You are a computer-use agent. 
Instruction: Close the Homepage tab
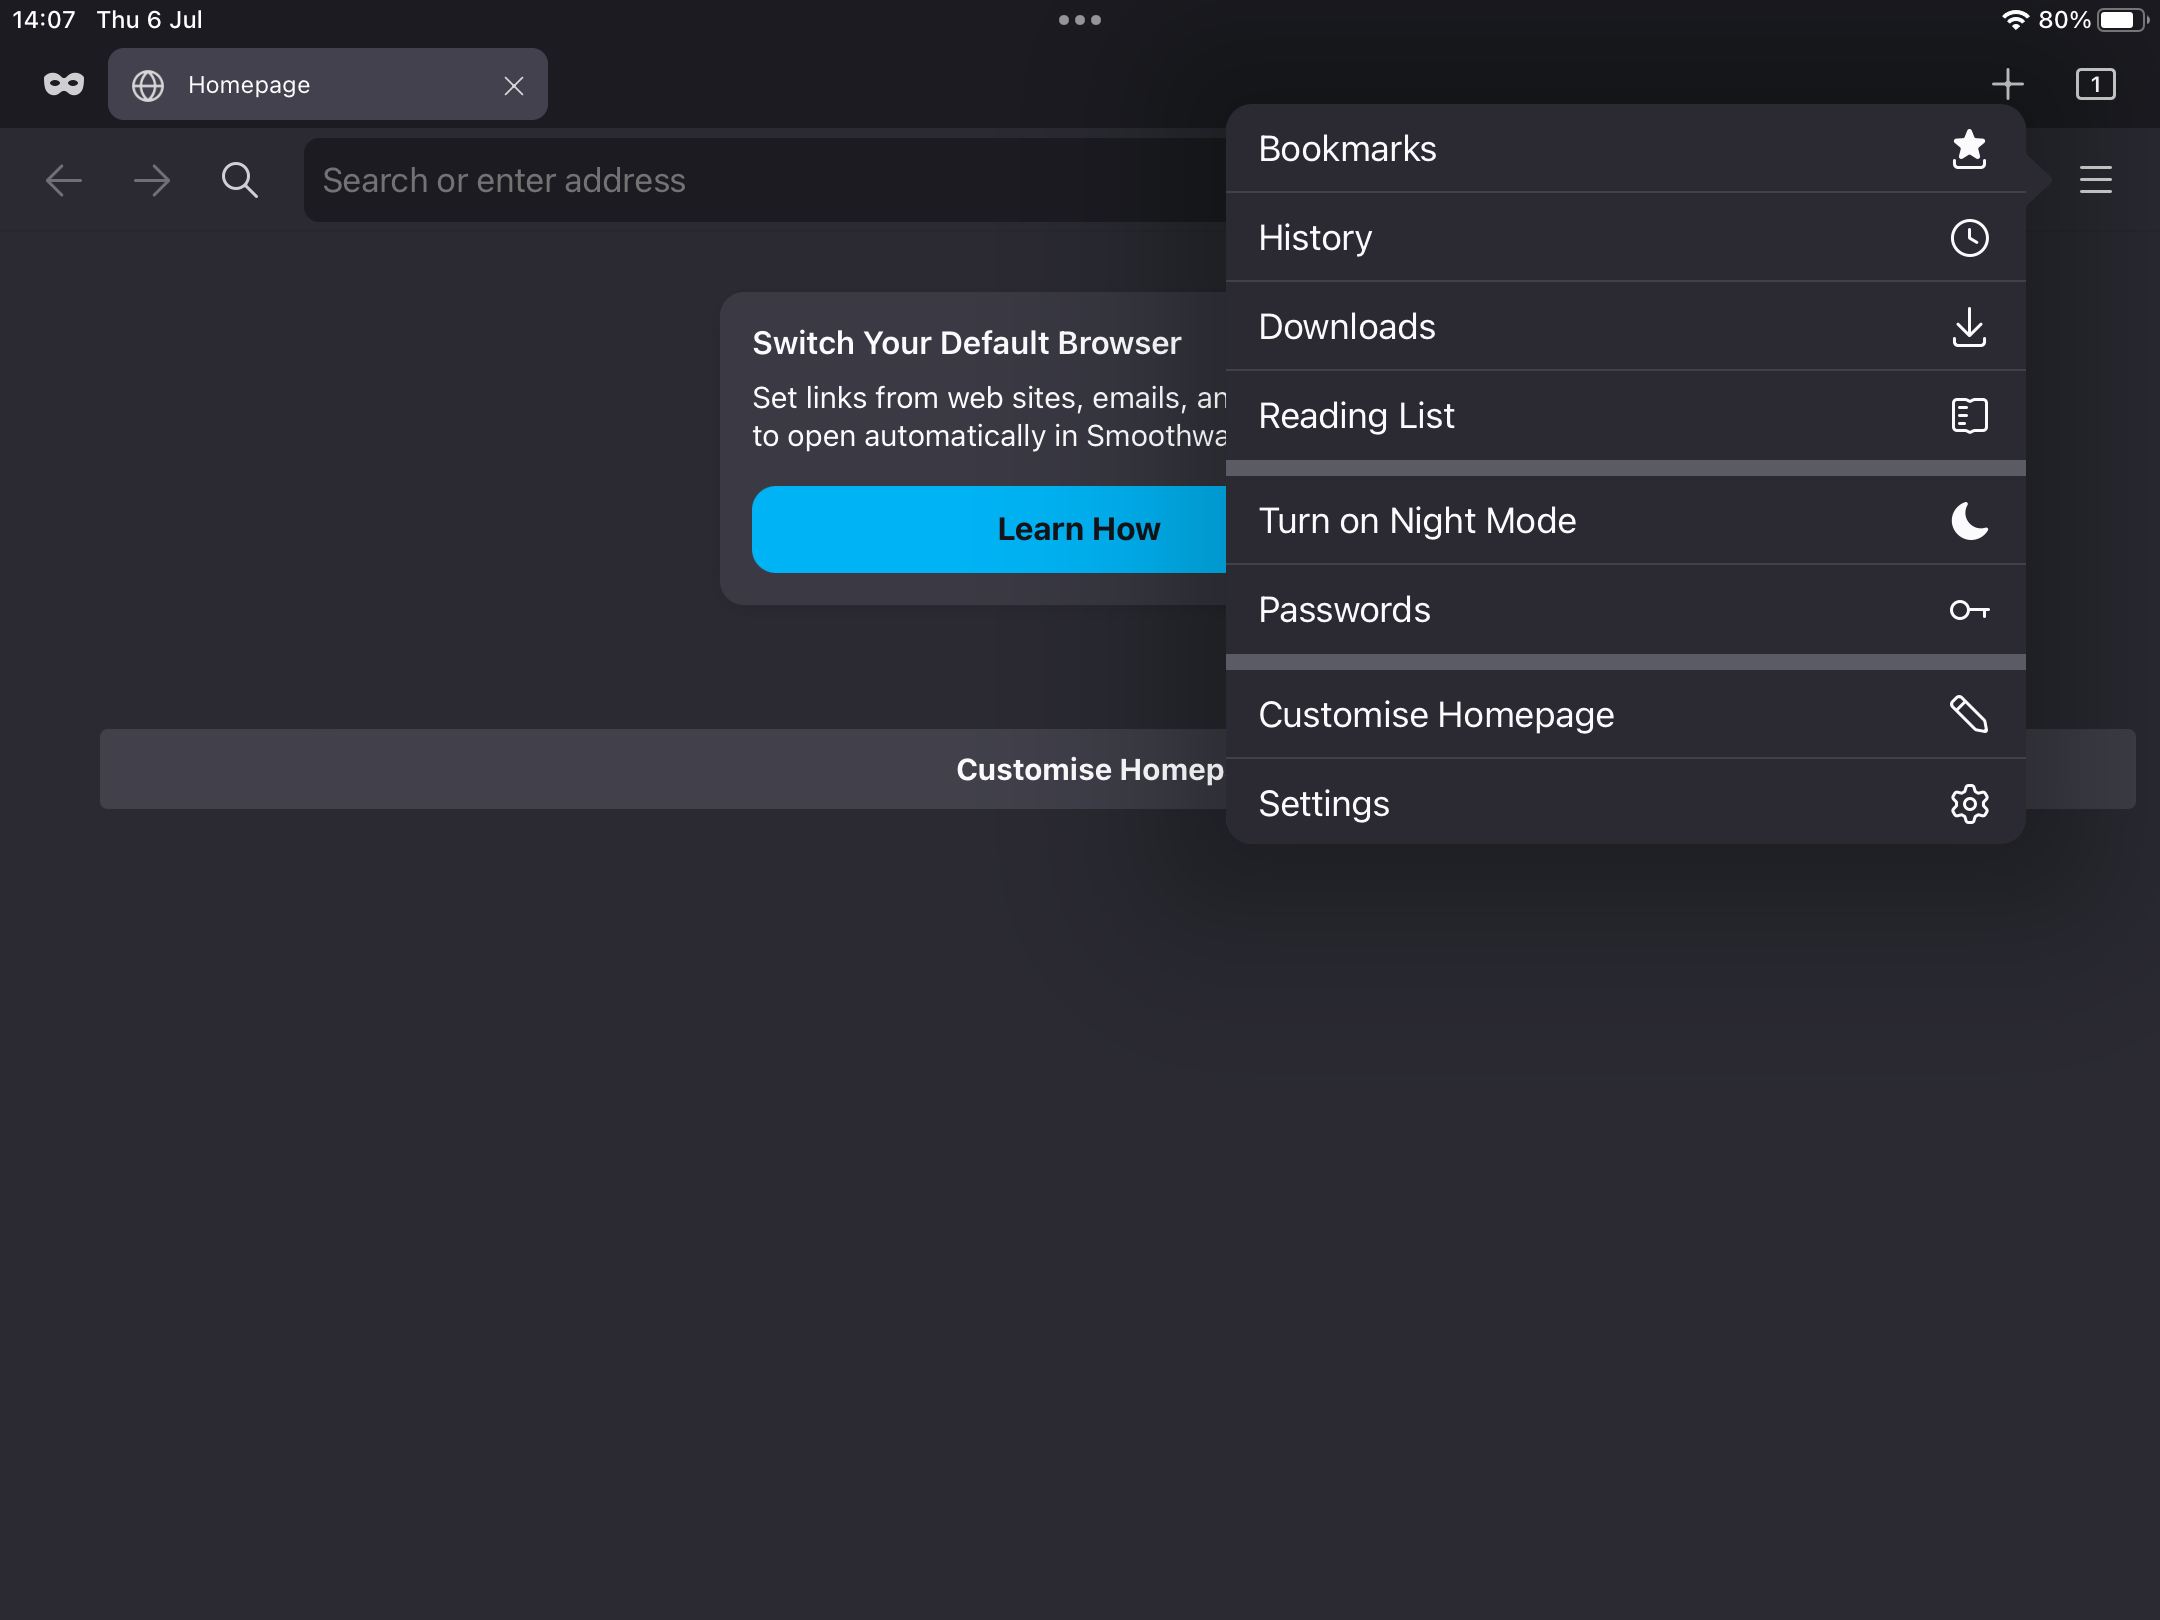pyautogui.click(x=514, y=86)
